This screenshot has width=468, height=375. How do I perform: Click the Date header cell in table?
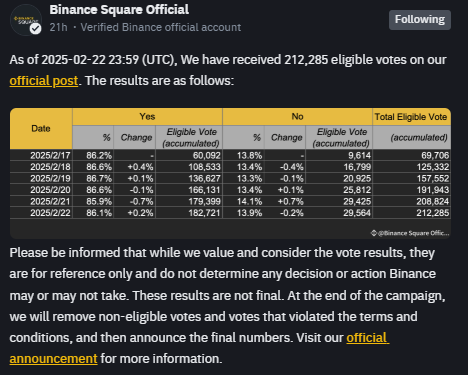pos(41,128)
